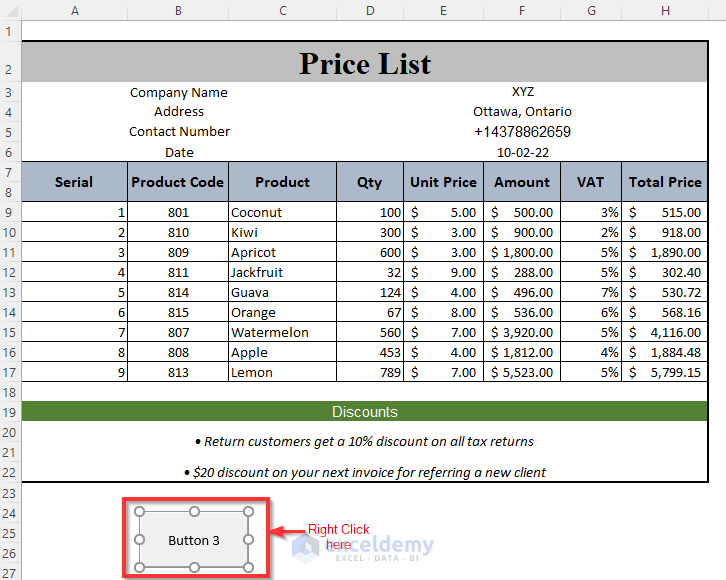Click the Button 3 form control
Viewport: 726px width, 580px height.
194,540
